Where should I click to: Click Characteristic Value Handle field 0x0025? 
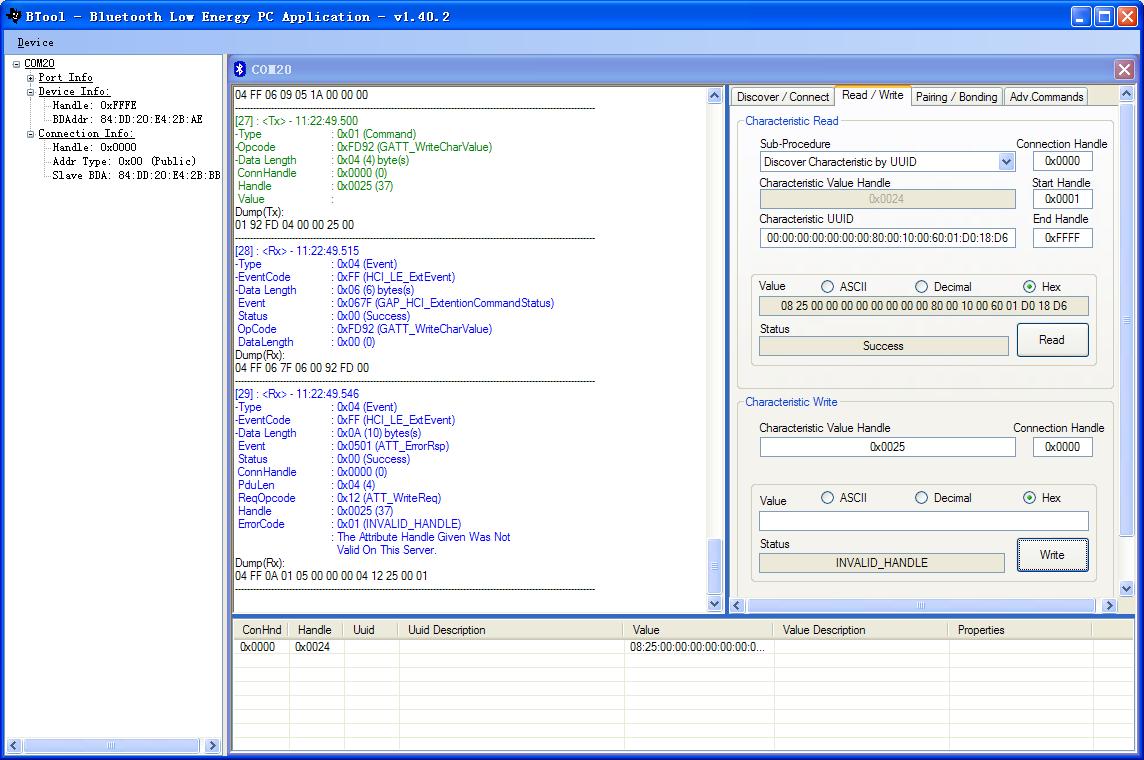pyautogui.click(x=887, y=447)
